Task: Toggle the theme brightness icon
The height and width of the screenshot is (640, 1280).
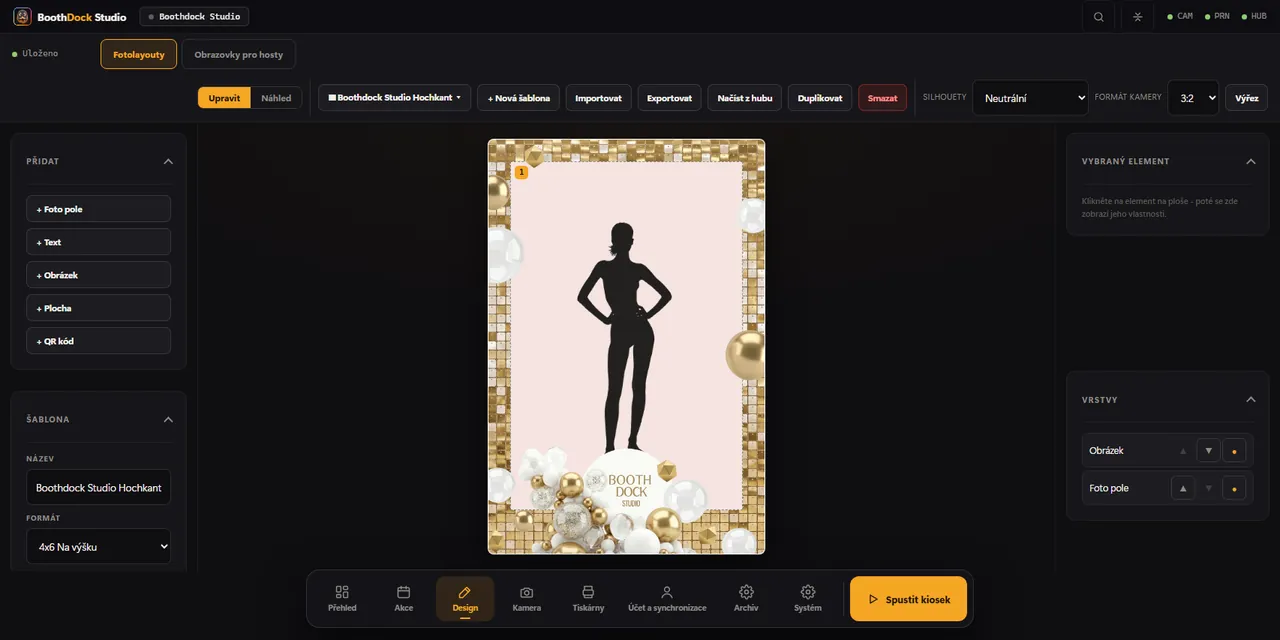Action: point(1137,17)
